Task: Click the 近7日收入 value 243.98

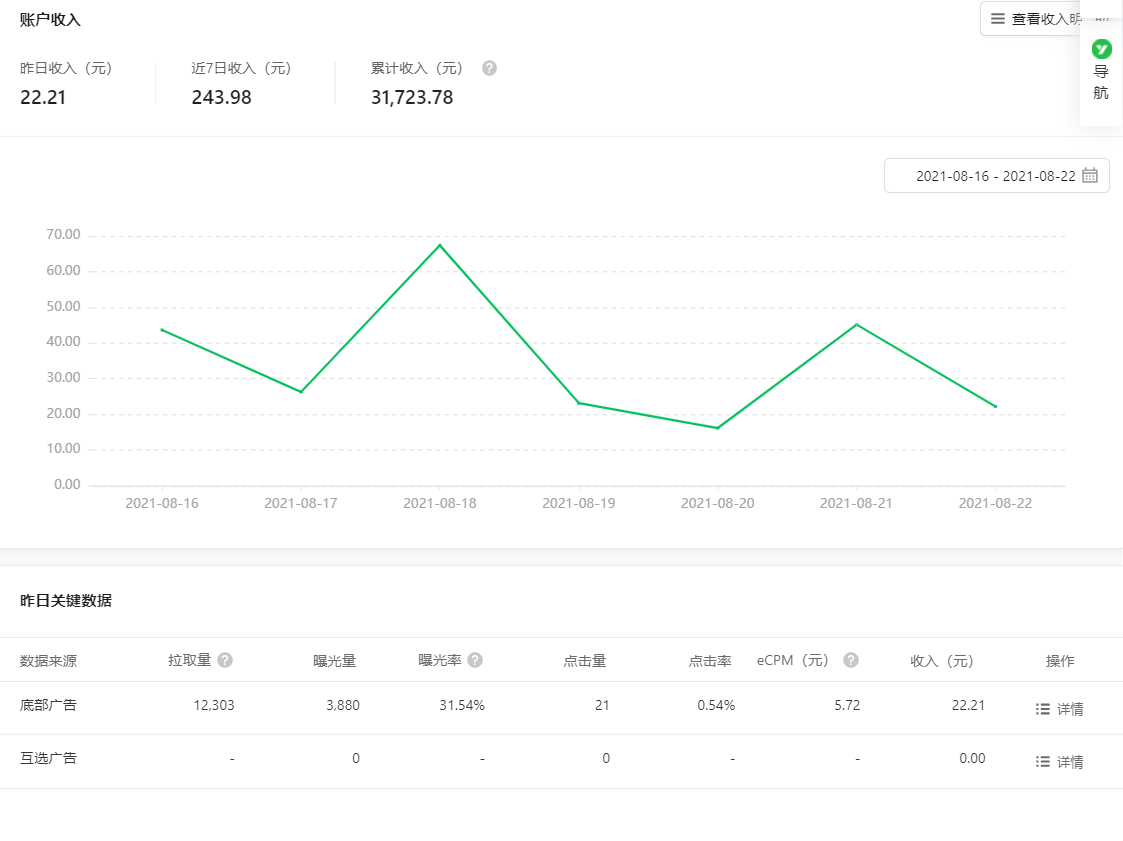Action: (221, 97)
